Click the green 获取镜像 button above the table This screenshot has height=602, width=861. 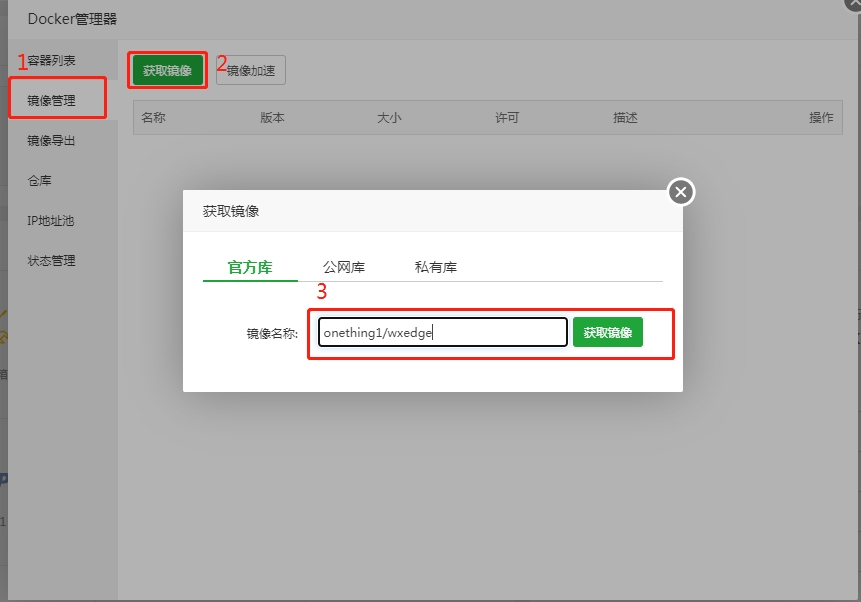pyautogui.click(x=167, y=70)
